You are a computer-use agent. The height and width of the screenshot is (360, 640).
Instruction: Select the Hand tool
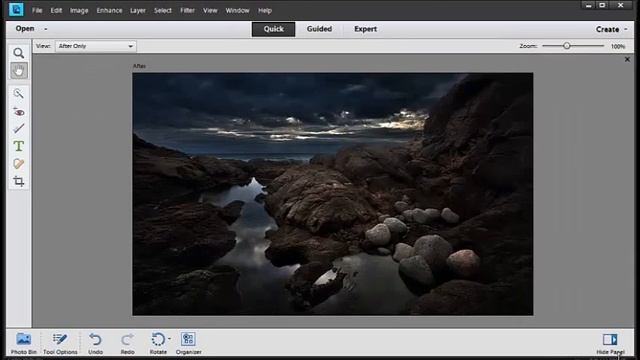click(x=18, y=71)
